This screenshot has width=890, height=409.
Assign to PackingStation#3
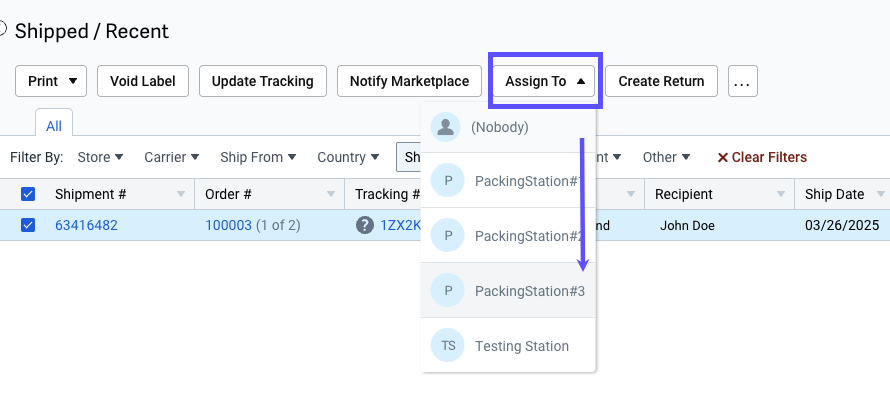click(508, 290)
